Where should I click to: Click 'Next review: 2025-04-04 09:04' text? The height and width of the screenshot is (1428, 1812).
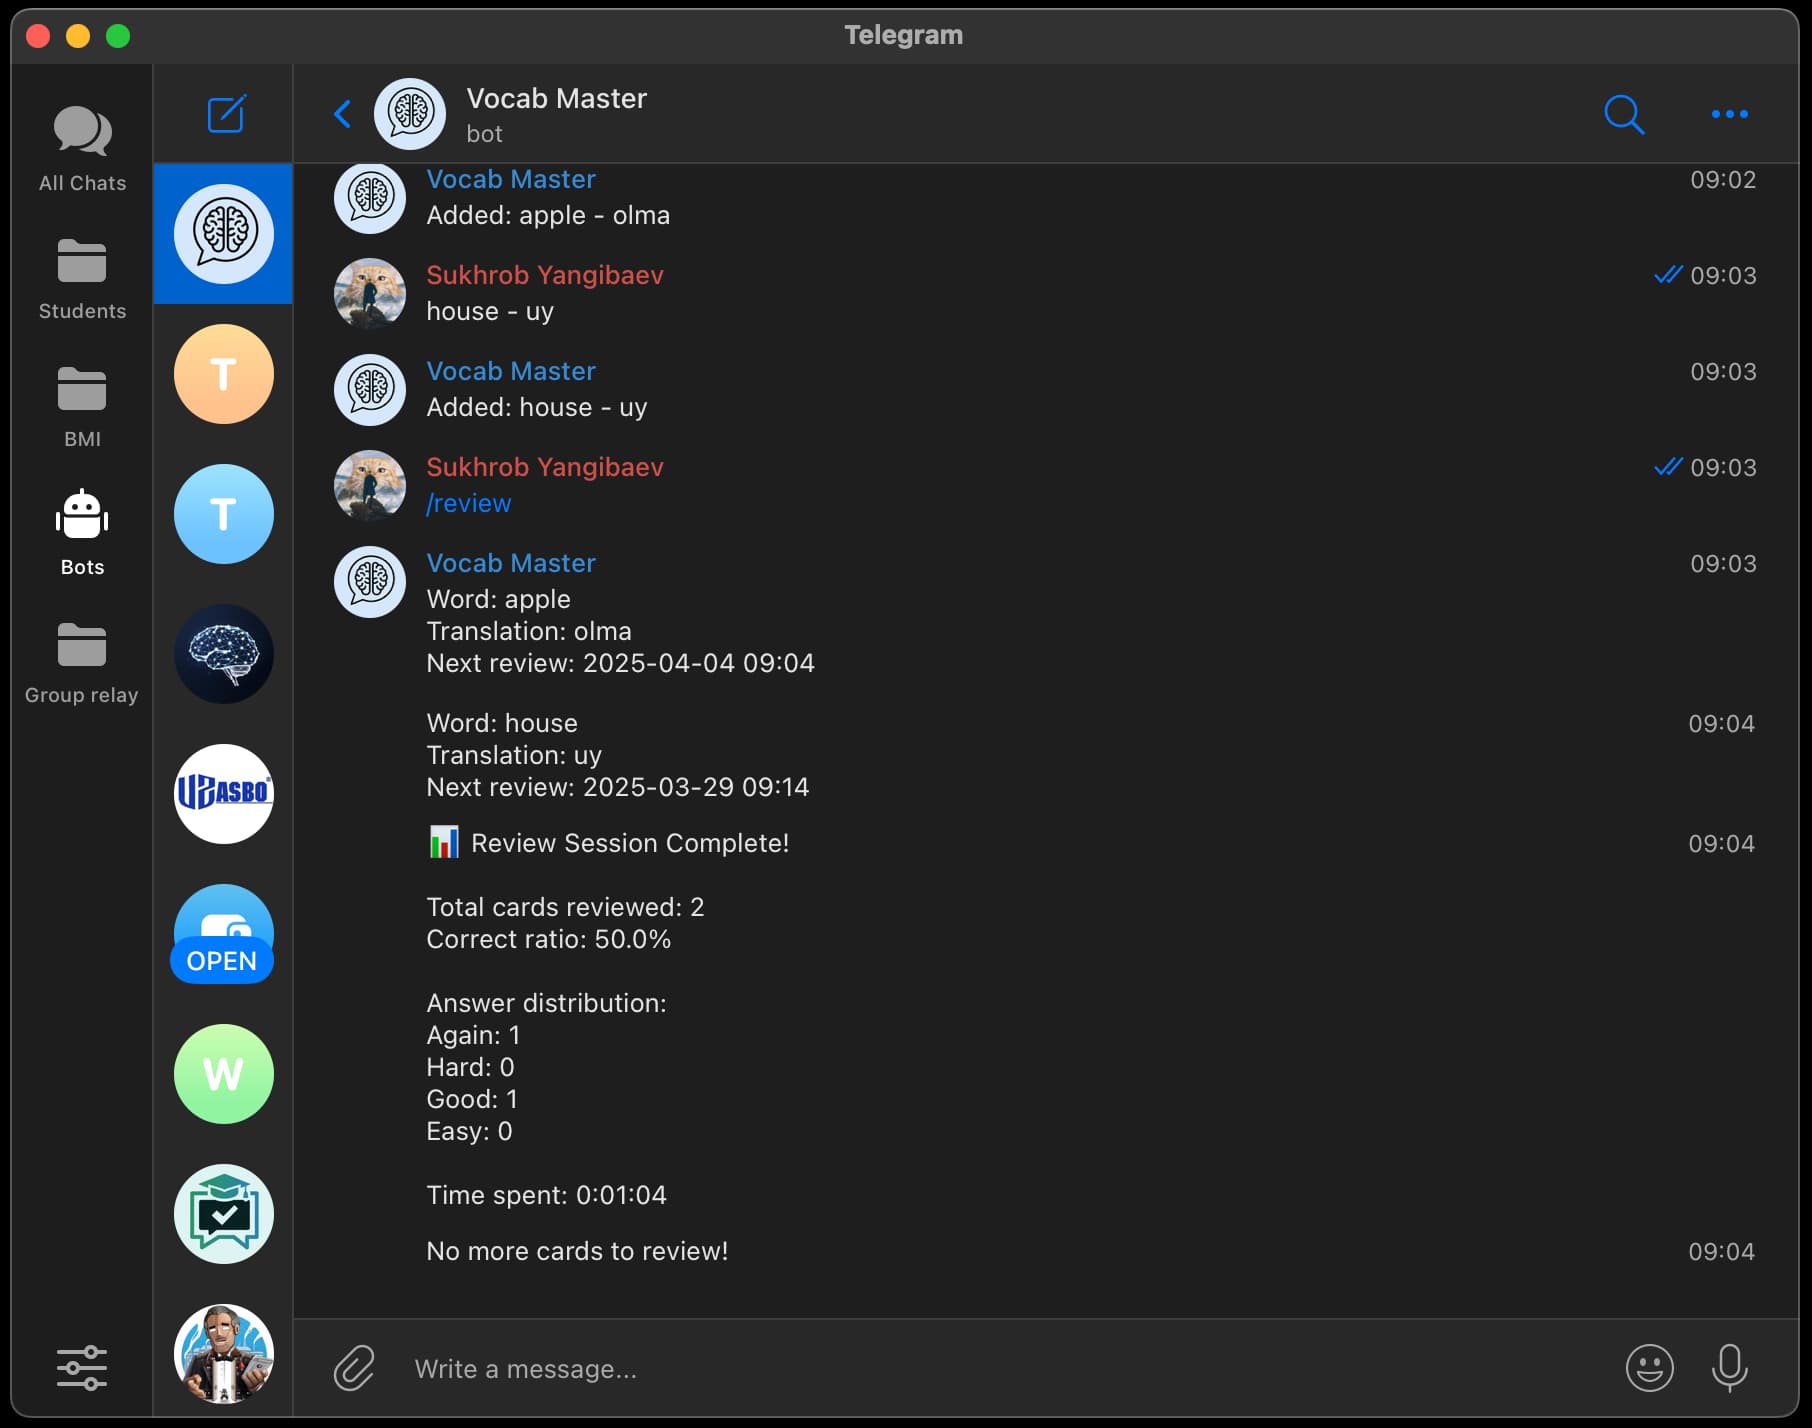621,663
